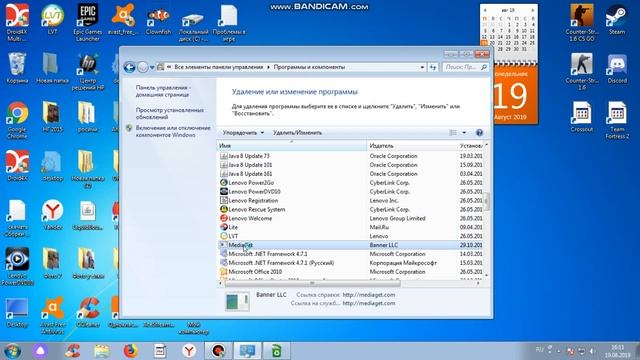Select Lenovo Welcome program row
This screenshot has width=640, height=360.
pyautogui.click(x=351, y=218)
